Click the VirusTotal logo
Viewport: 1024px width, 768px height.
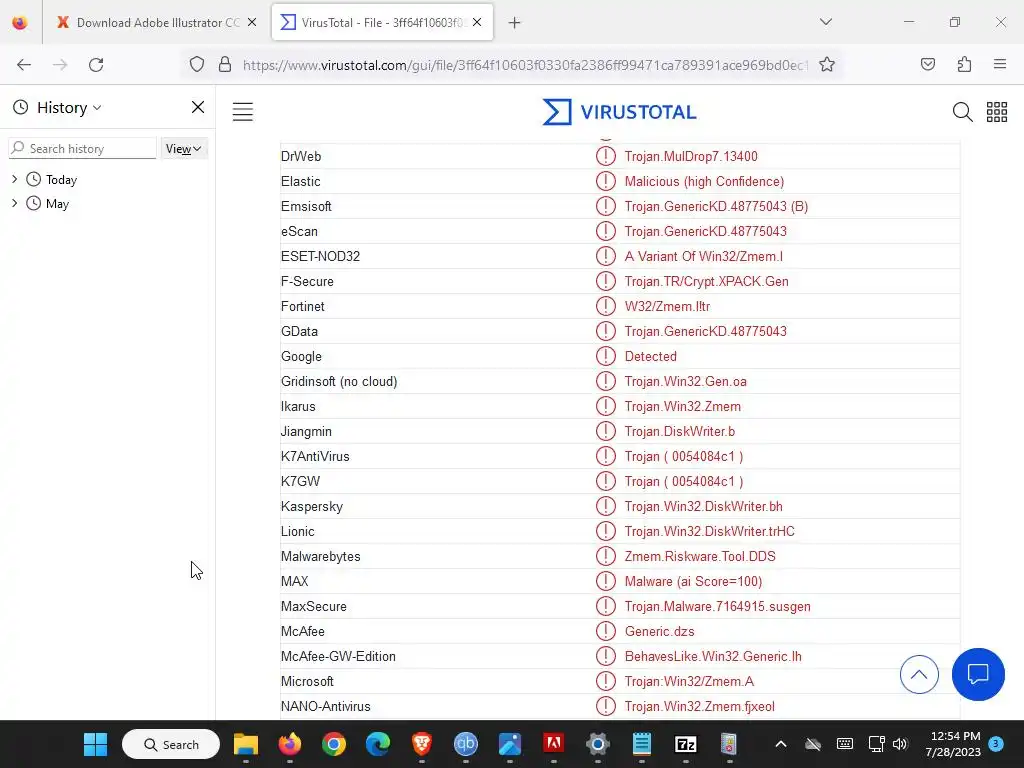619,112
